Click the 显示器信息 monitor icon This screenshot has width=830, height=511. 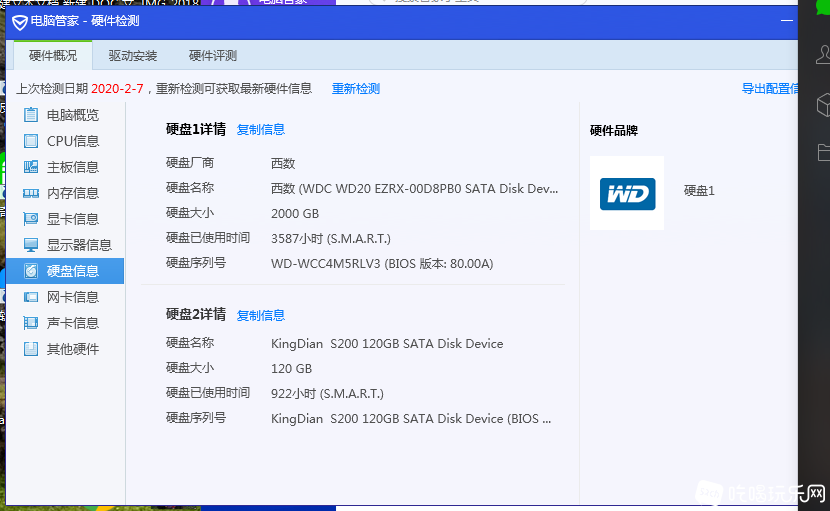tap(31, 245)
